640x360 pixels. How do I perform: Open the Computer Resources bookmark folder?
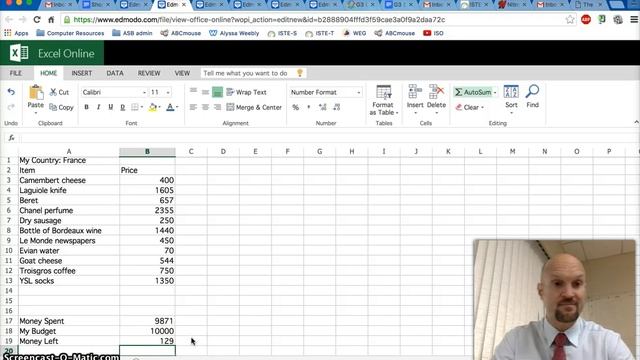[70, 33]
